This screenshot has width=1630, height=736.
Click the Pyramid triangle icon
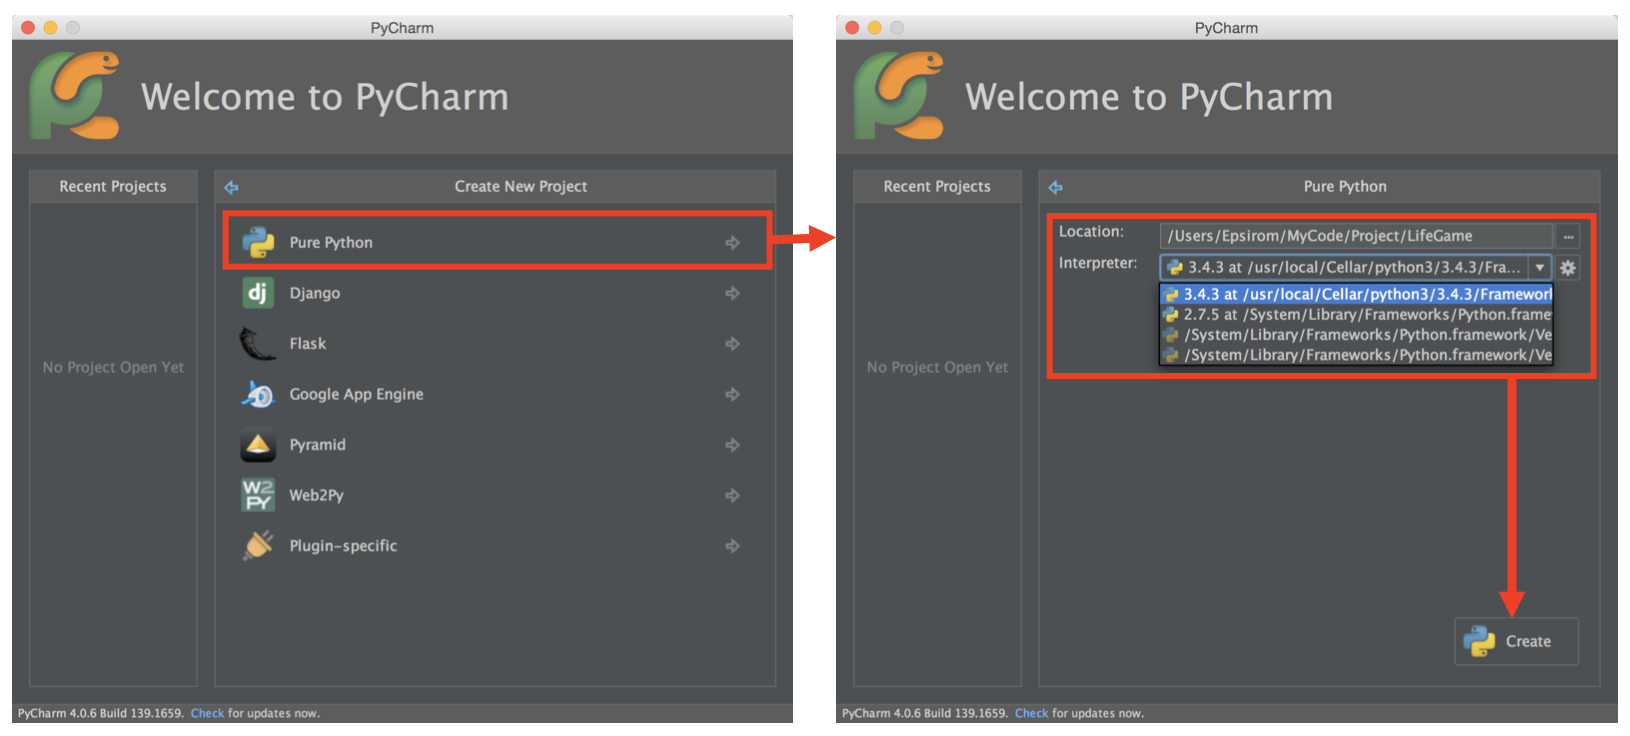click(x=258, y=444)
